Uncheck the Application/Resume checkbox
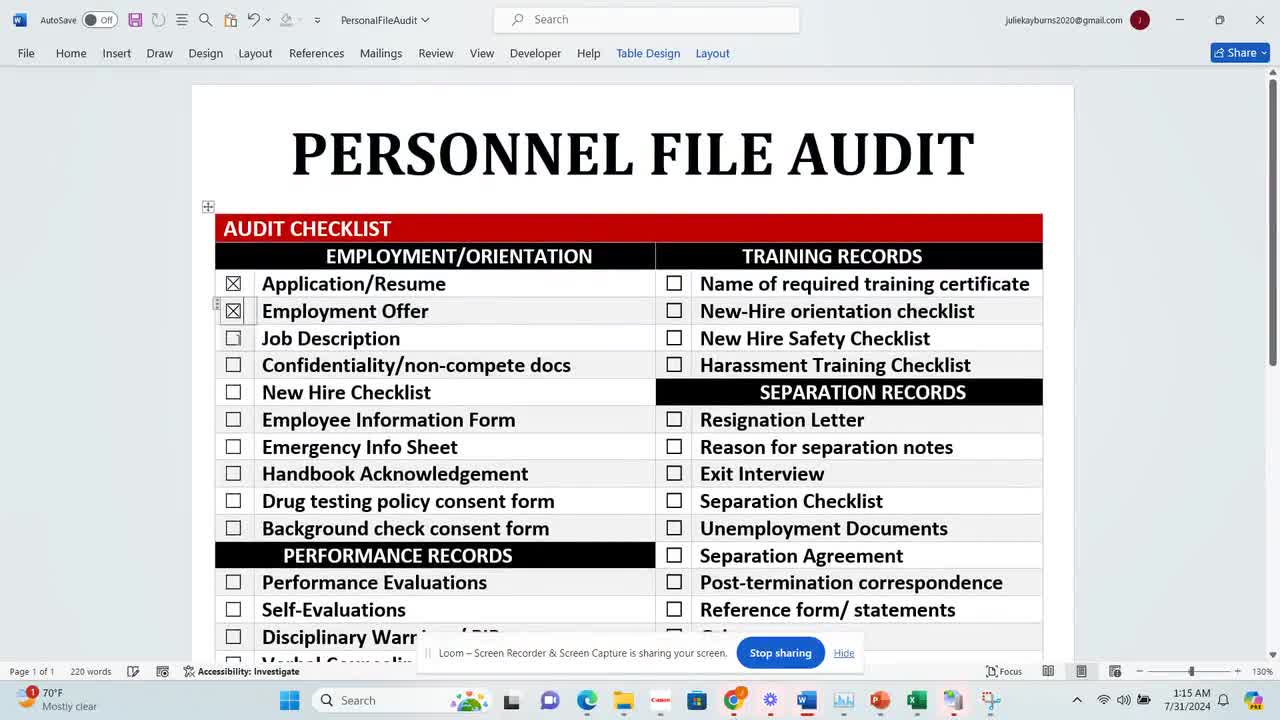The image size is (1280, 720). click(x=233, y=284)
